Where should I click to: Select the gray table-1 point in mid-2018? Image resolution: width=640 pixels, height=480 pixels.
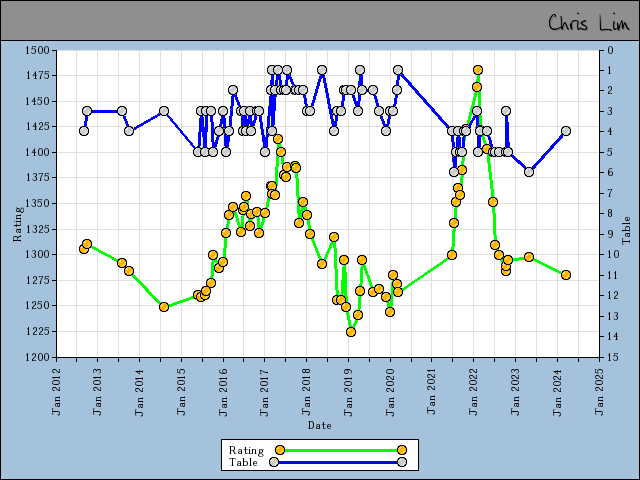(322, 70)
